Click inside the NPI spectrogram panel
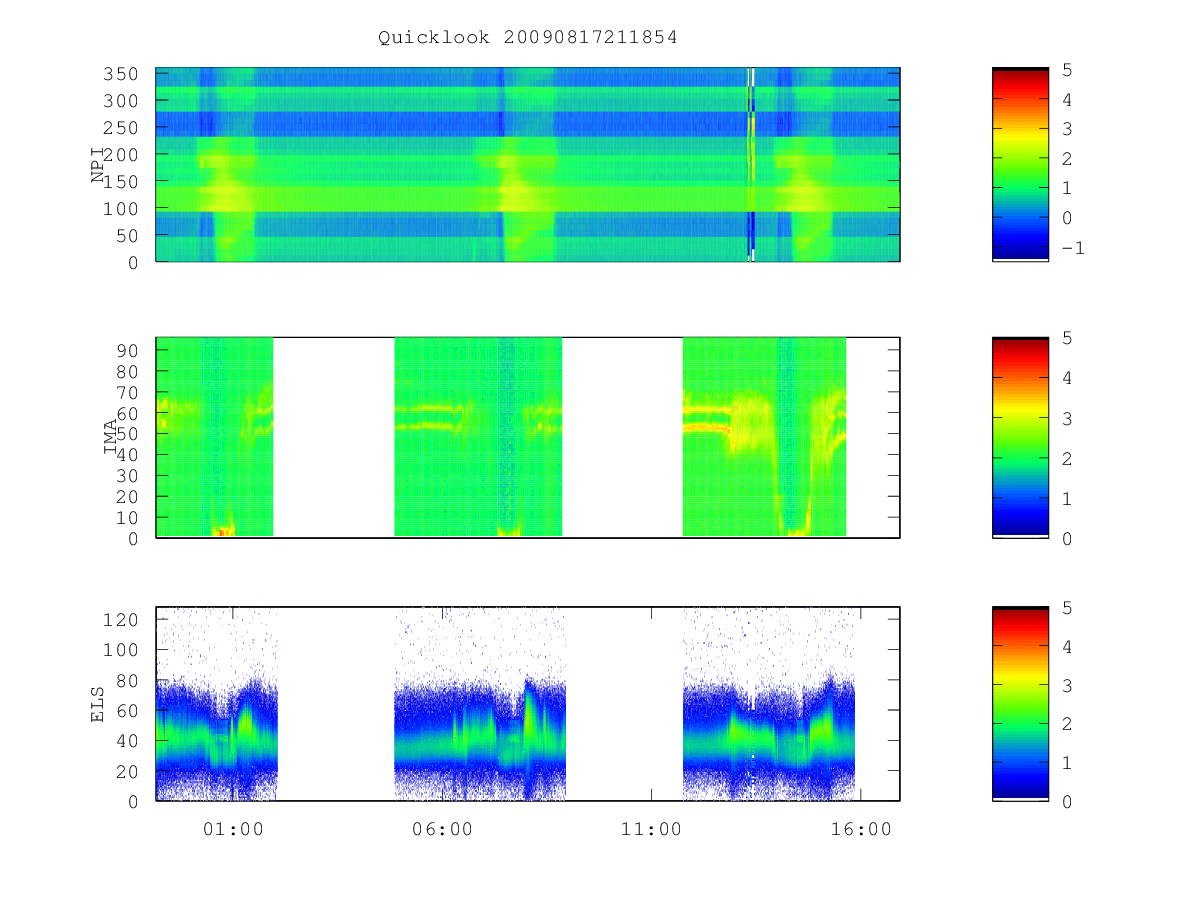This screenshot has width=1200, height=900. pyautogui.click(x=528, y=164)
